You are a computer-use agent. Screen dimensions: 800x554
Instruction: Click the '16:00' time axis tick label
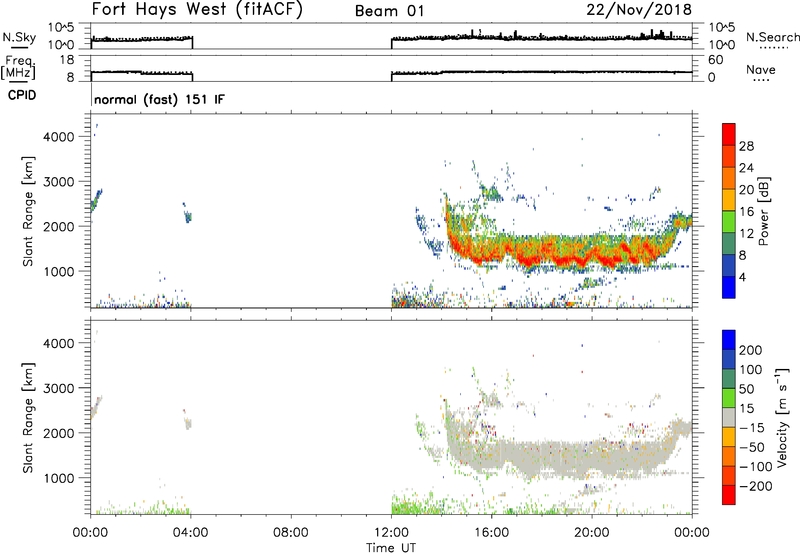coord(491,533)
